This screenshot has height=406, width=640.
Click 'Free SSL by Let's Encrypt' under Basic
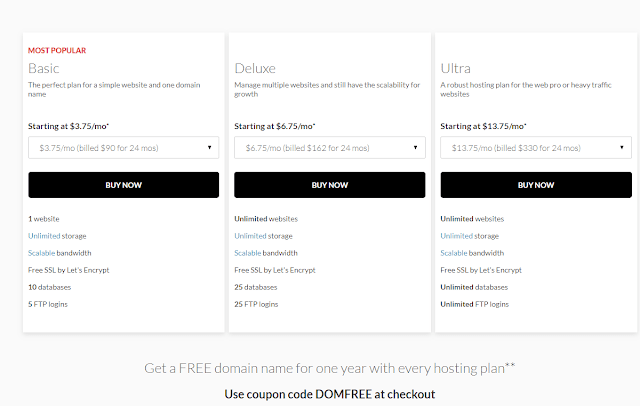coord(70,270)
